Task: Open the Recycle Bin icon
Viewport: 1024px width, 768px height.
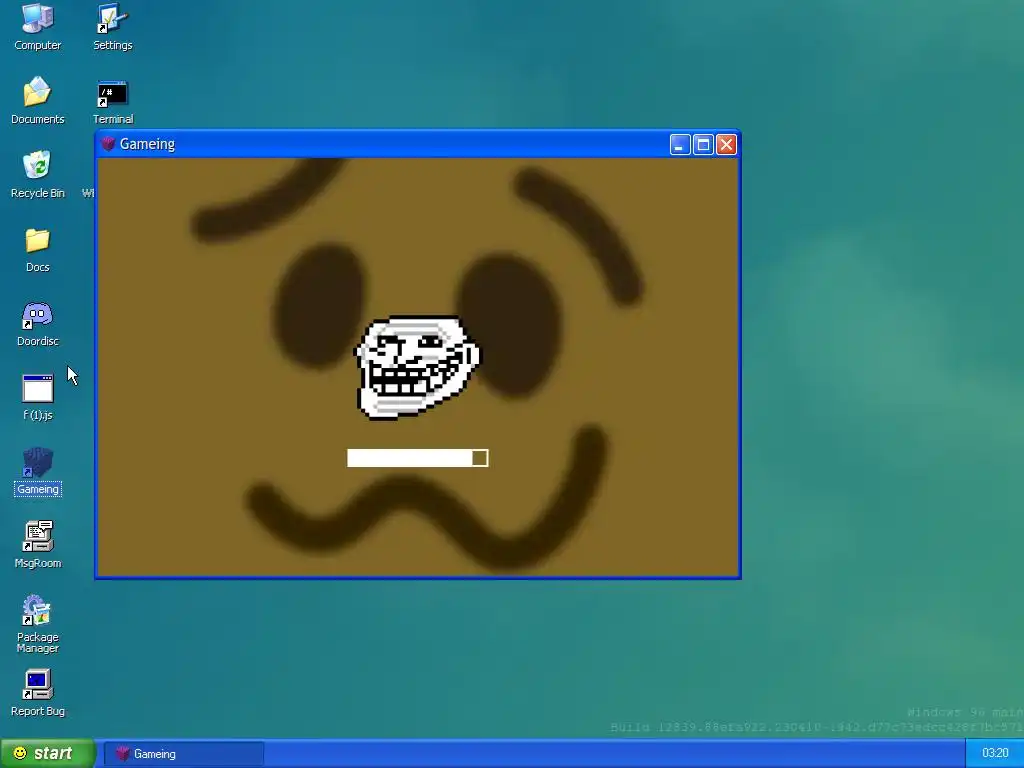Action: (37, 174)
